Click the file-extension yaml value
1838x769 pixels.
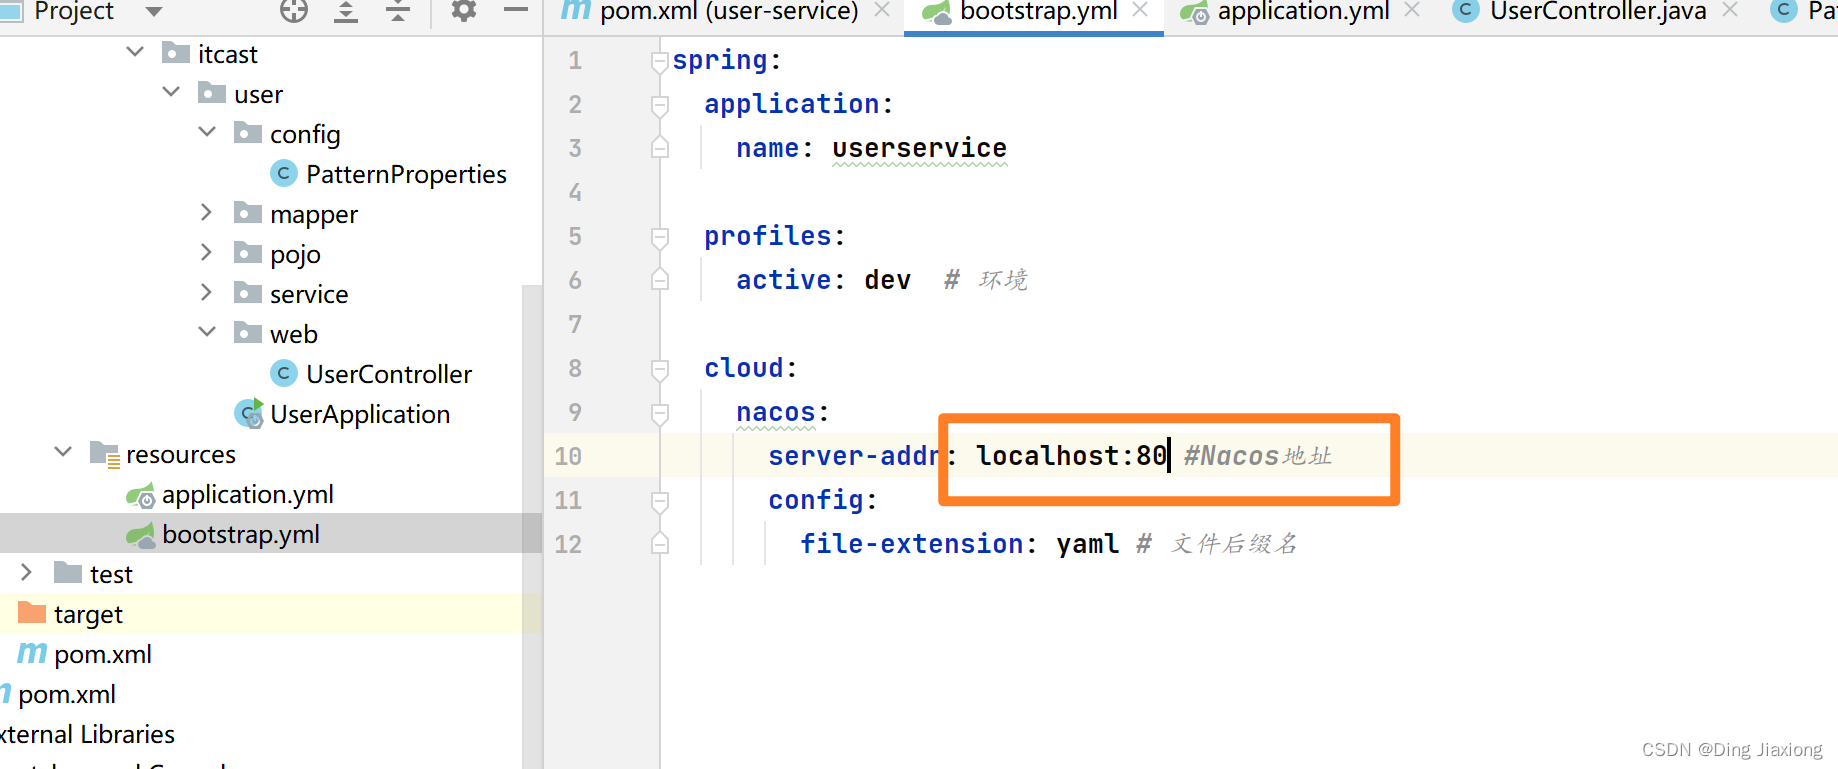click(x=1088, y=544)
